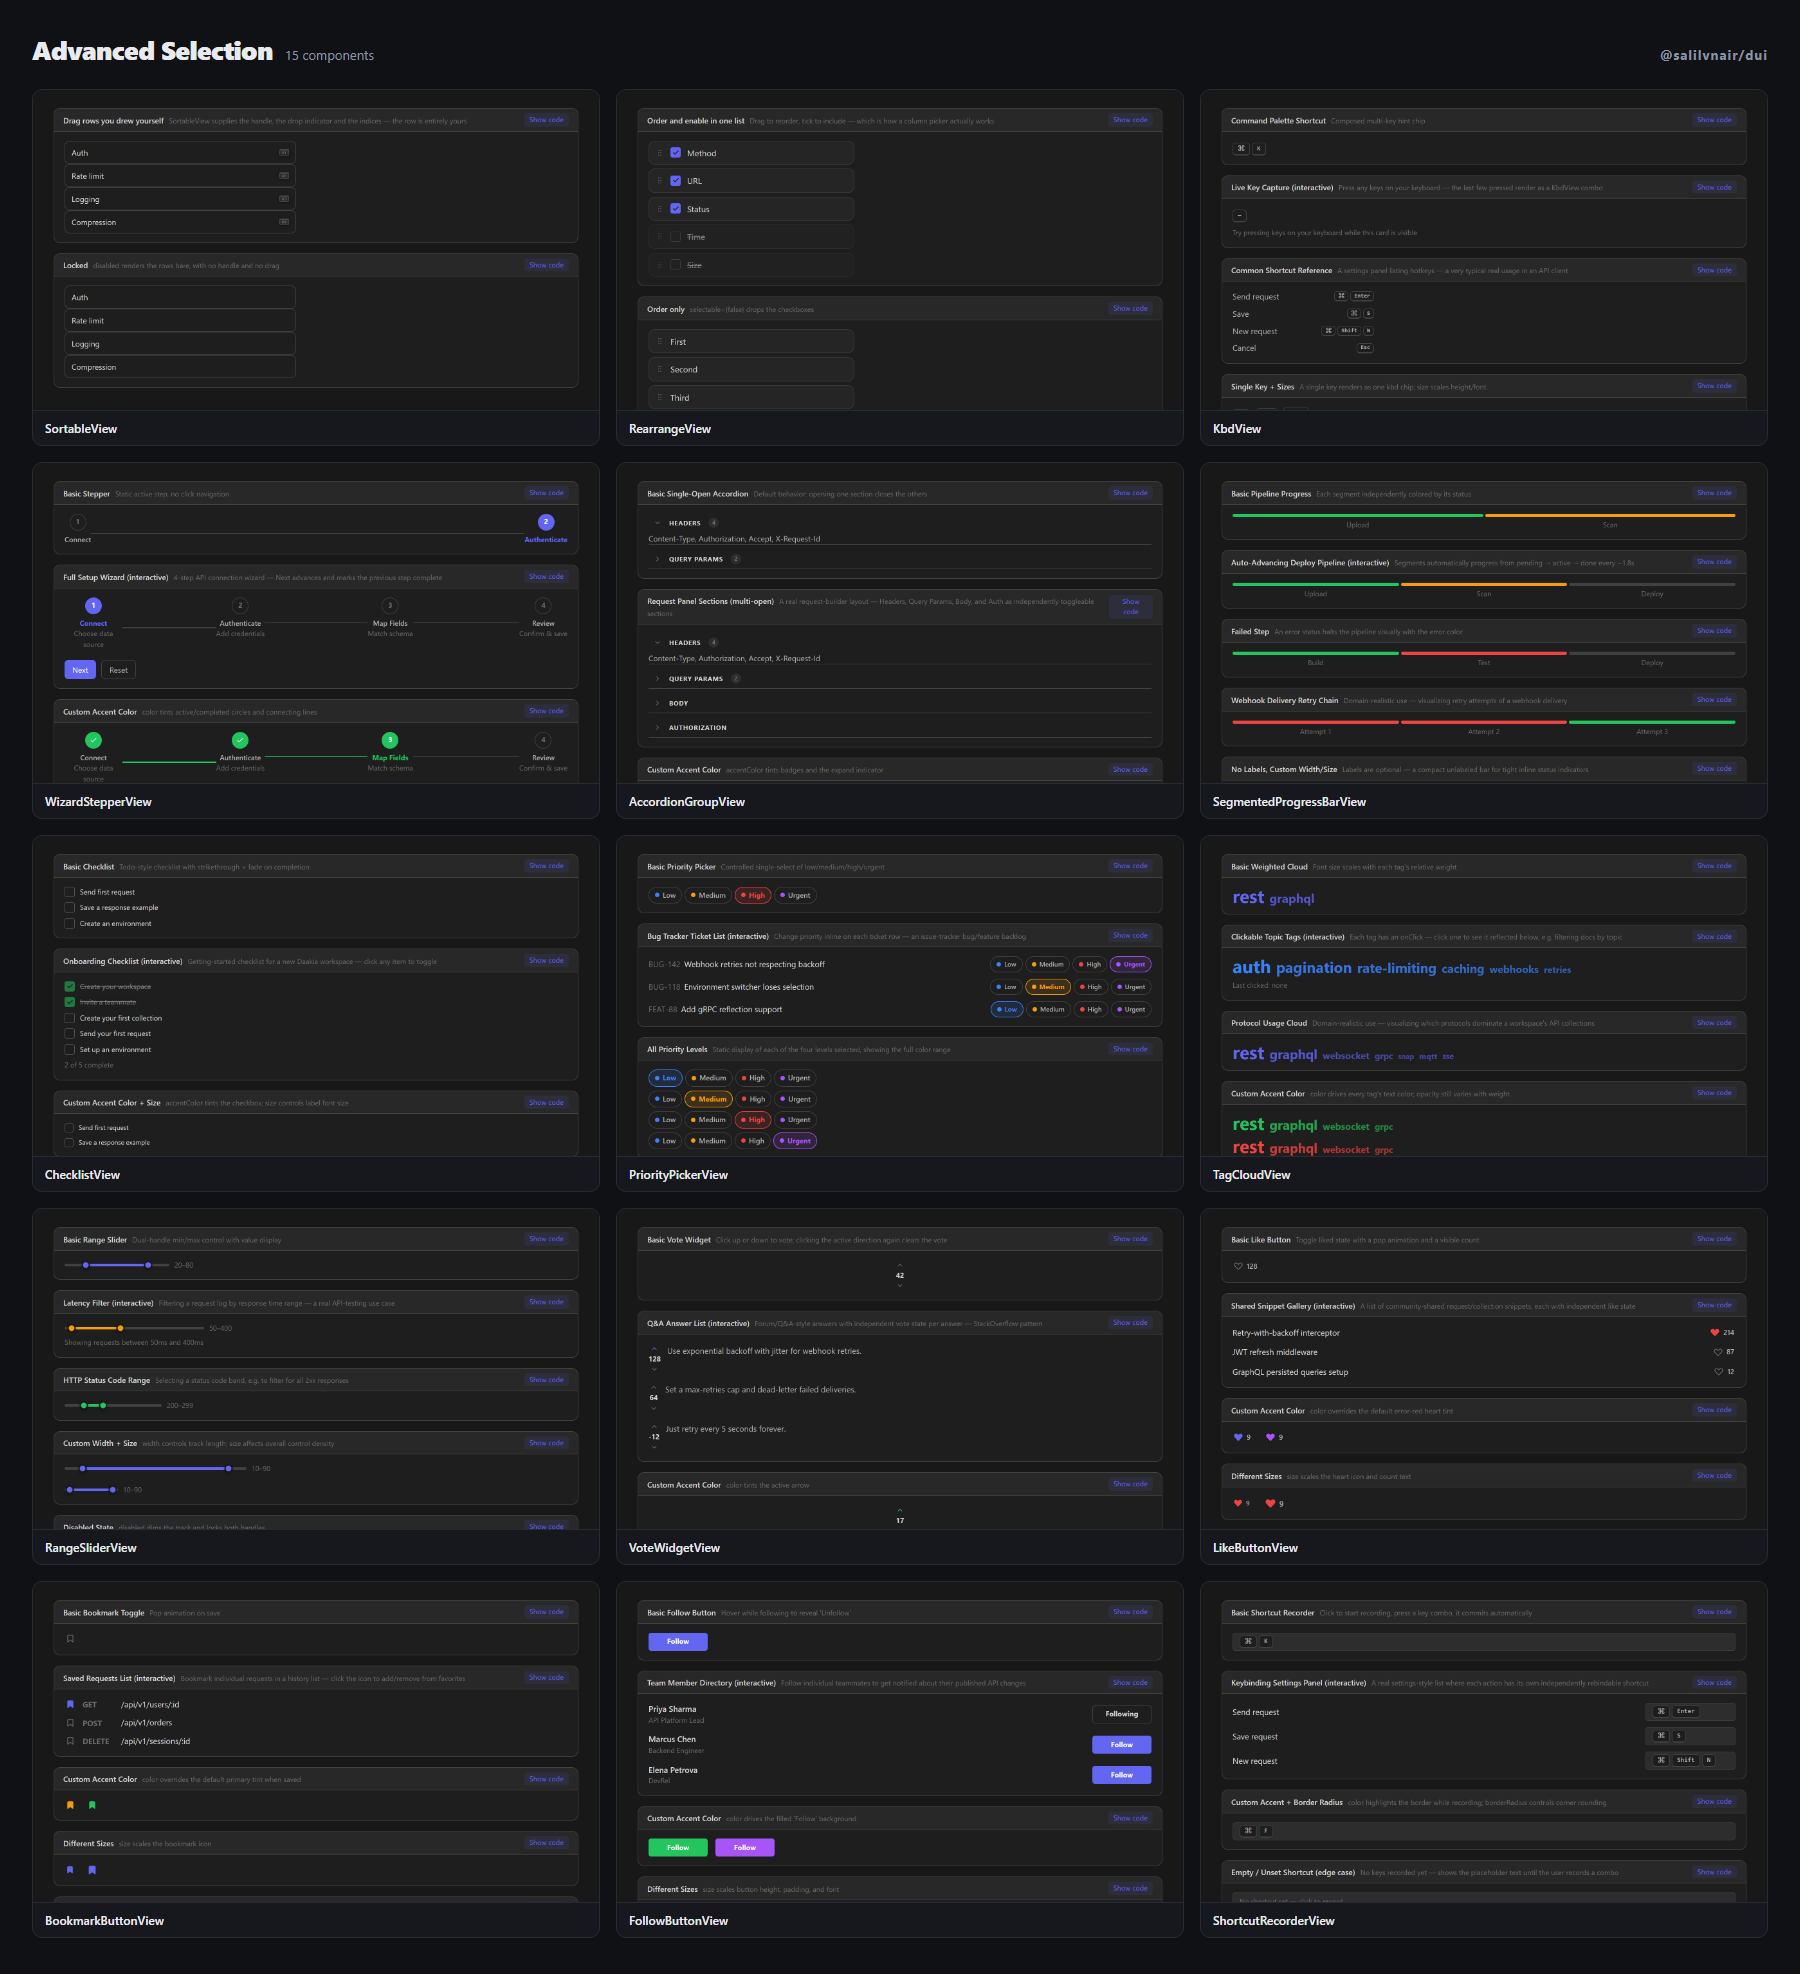This screenshot has height=1974, width=1800.
Task: Grab the handle icon on the draggable Compression row
Action: point(284,222)
